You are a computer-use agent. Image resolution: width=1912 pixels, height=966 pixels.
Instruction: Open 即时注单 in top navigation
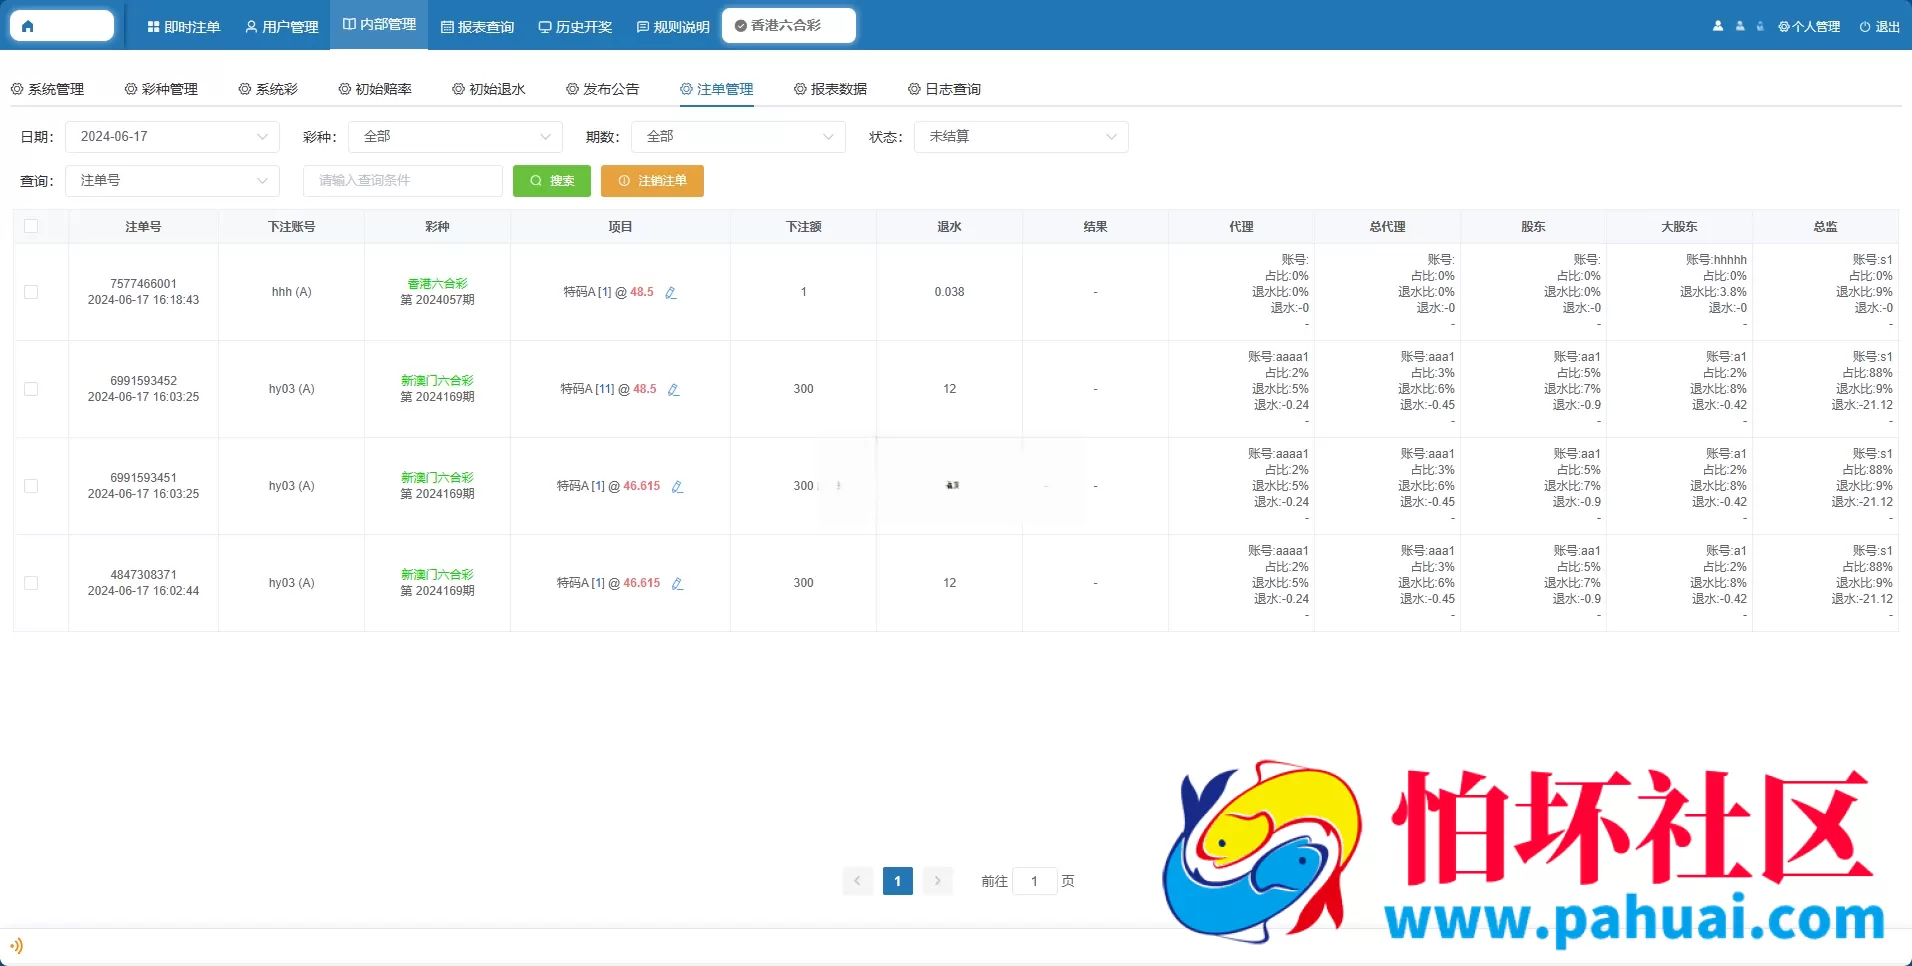(x=183, y=27)
